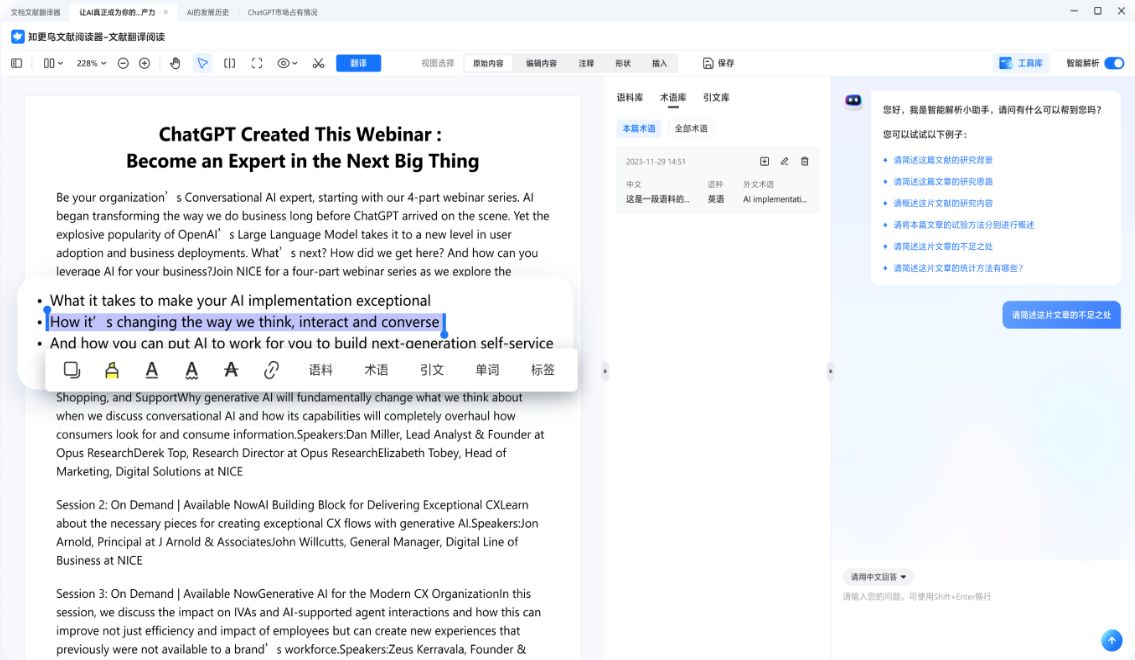Image resolution: width=1135 pixels, height=660 pixels.
Task: Click the assistant robot avatar icon
Action: tap(853, 101)
